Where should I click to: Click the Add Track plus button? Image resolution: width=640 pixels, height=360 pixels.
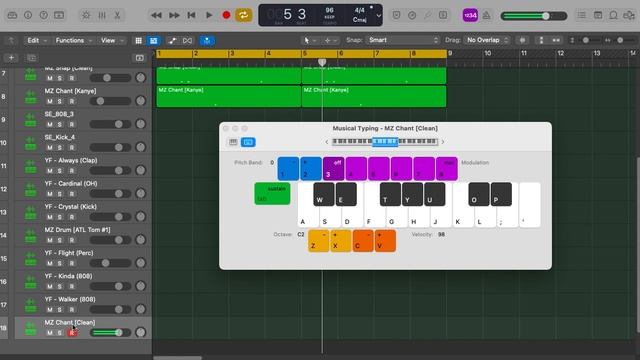tap(11, 58)
